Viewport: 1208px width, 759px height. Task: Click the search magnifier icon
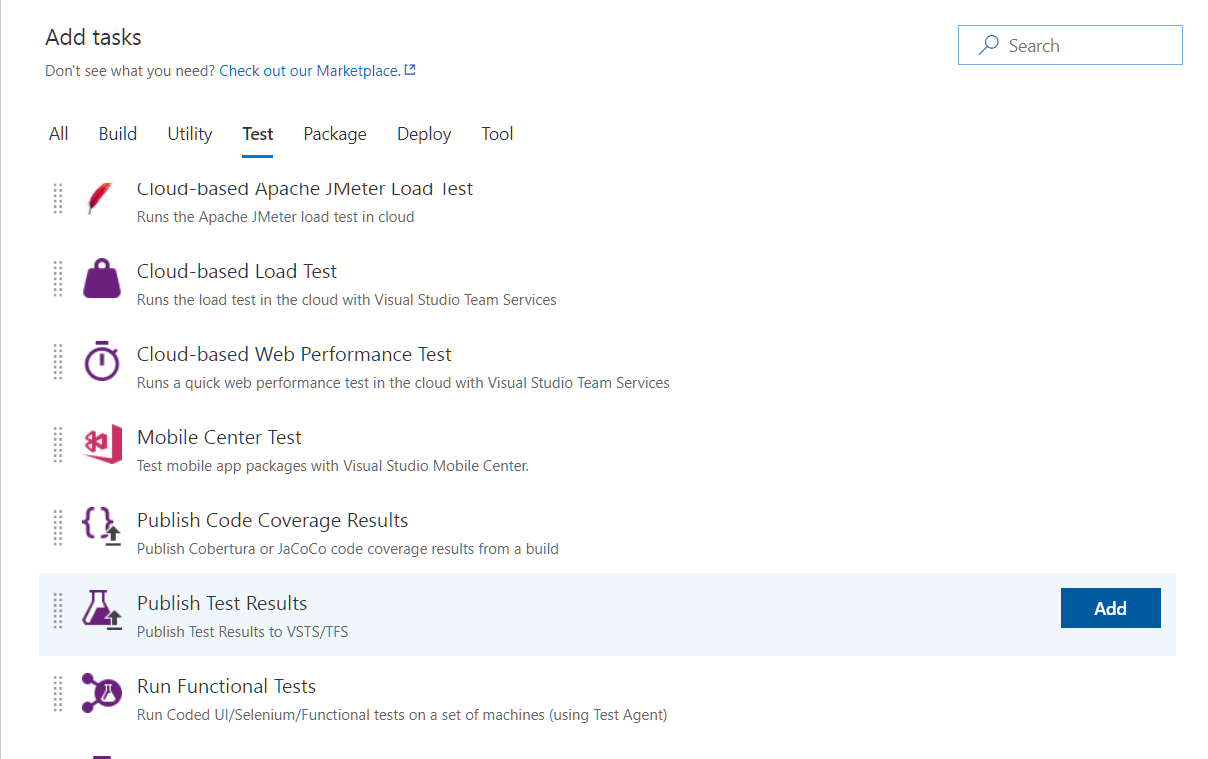(x=988, y=45)
